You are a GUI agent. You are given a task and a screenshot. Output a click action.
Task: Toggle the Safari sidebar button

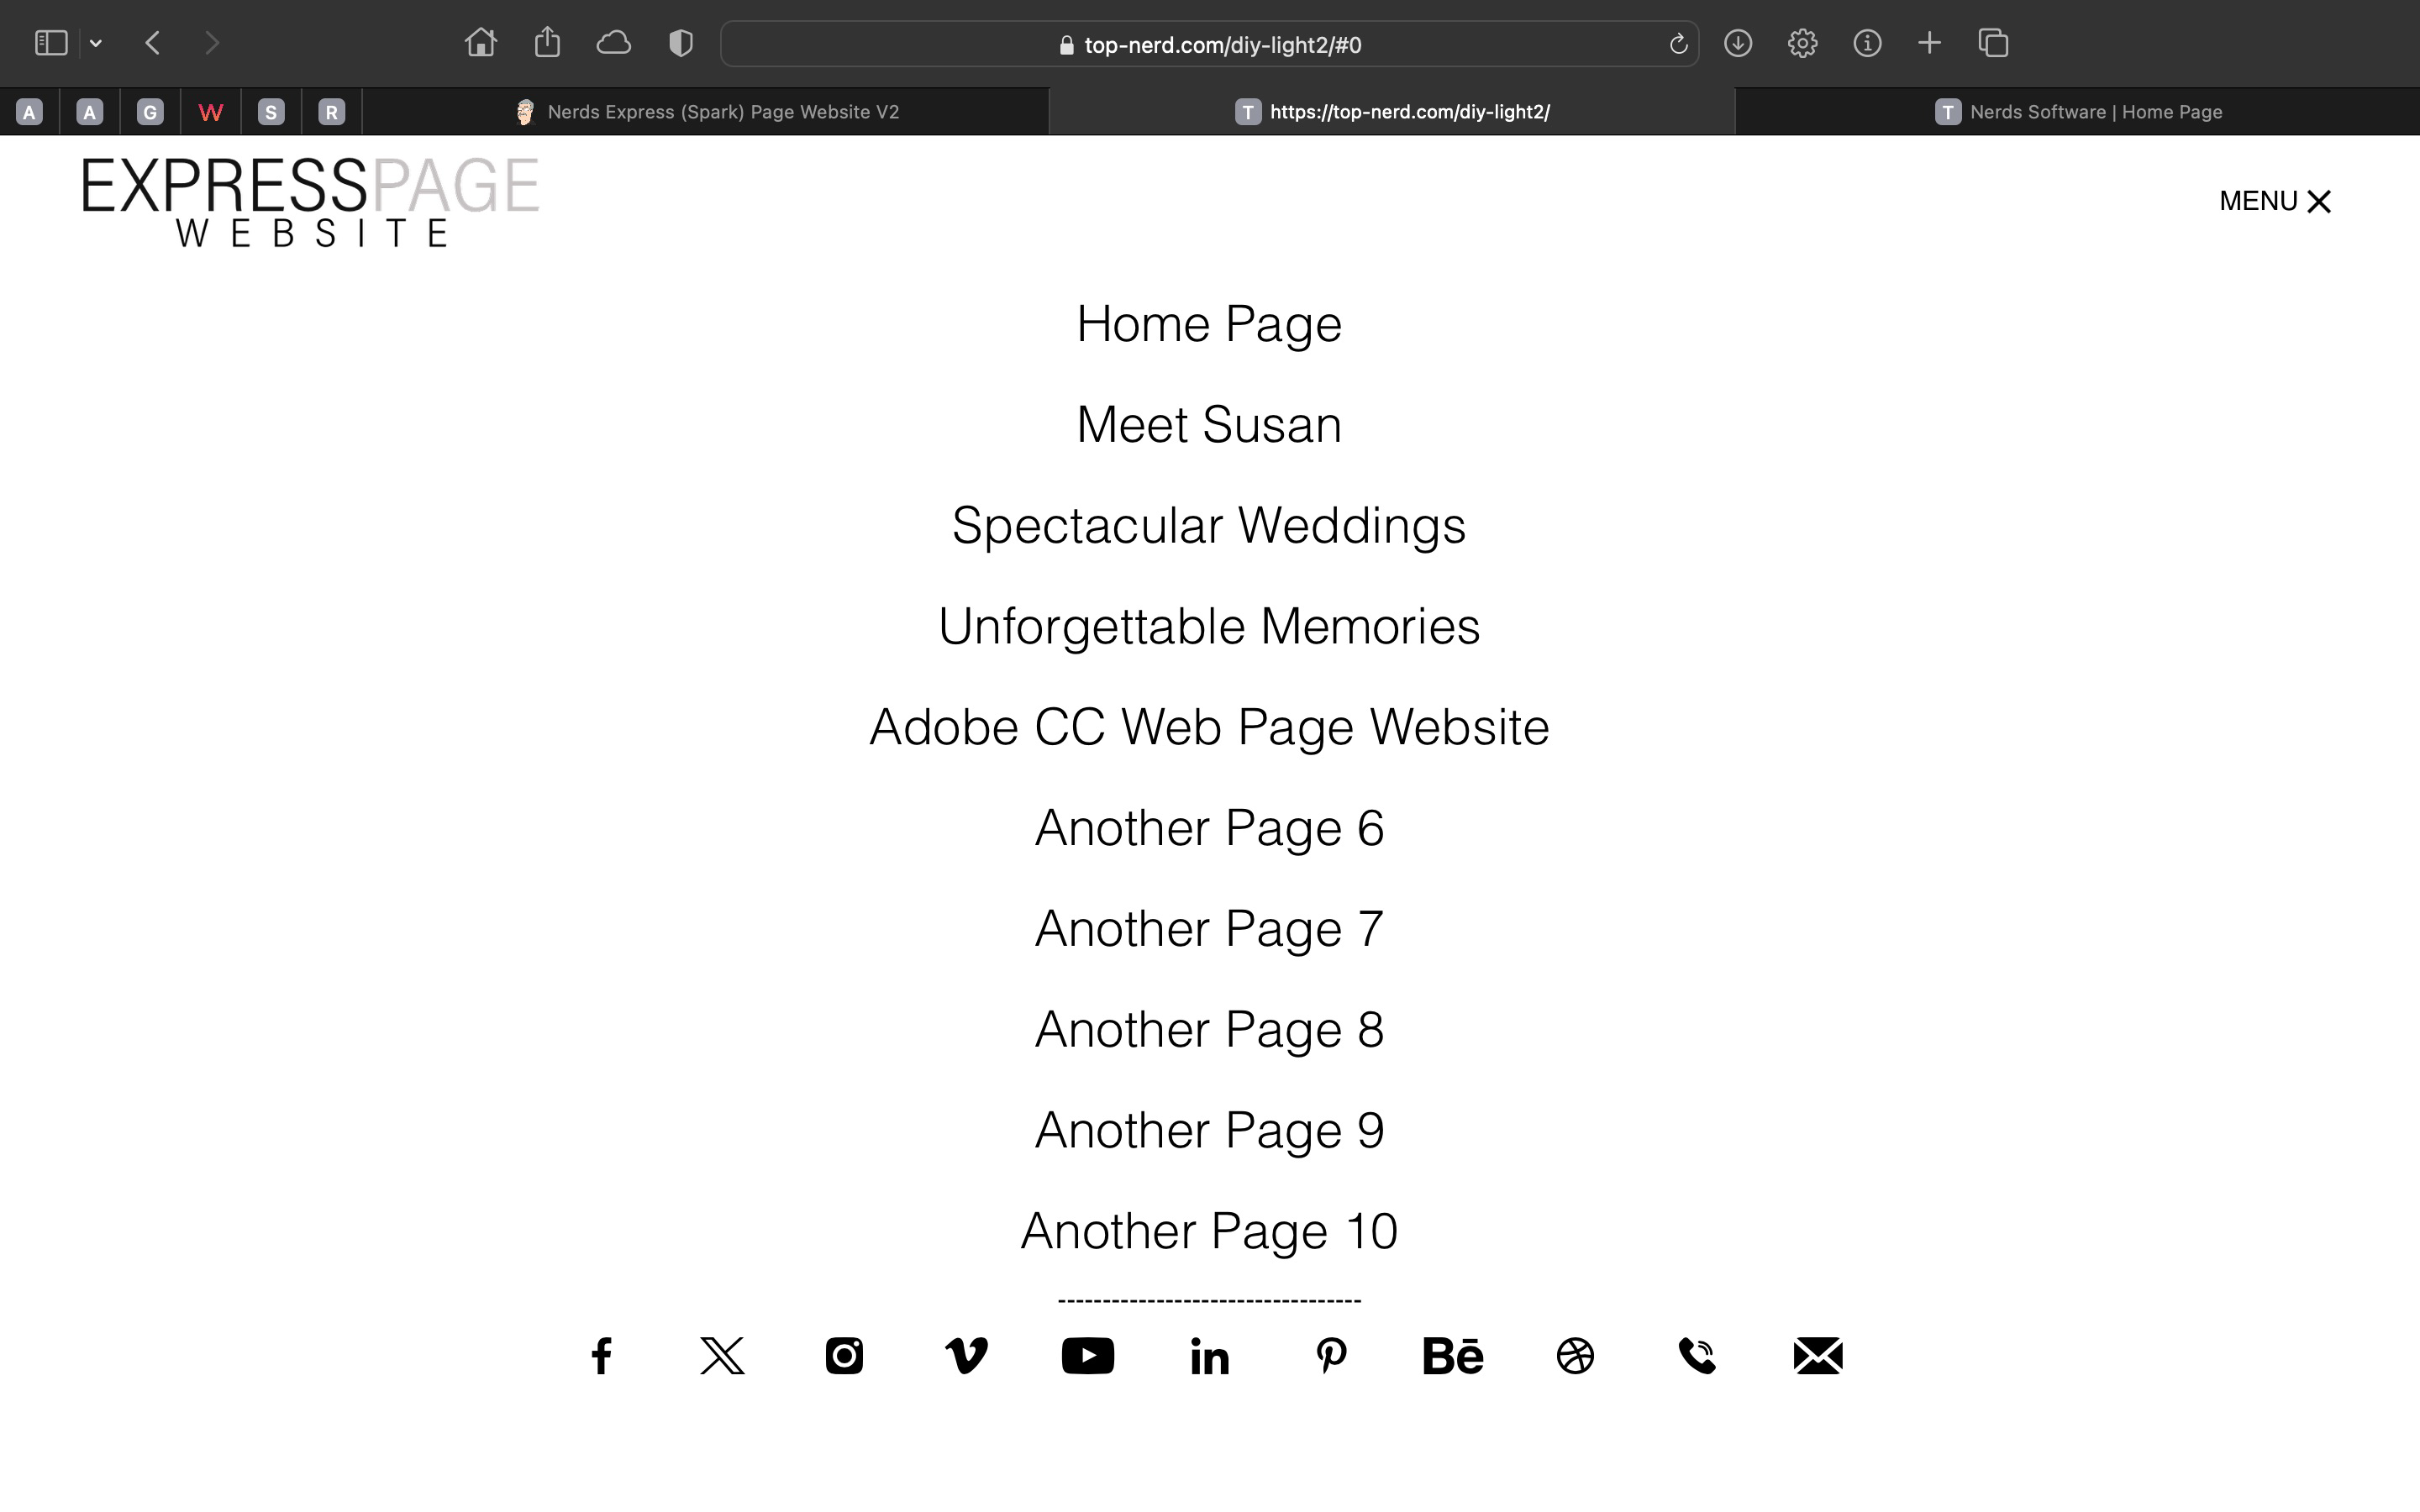pyautogui.click(x=51, y=43)
